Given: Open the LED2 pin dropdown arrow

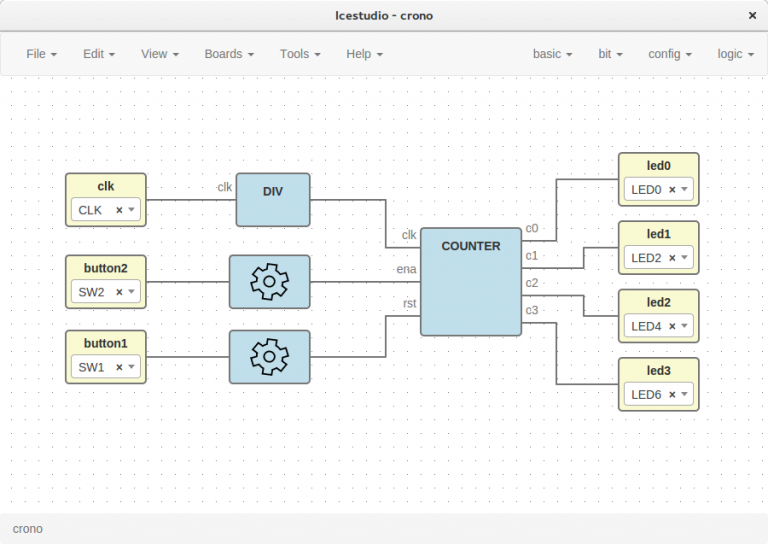Looking at the screenshot, I should pyautogui.click(x=684, y=258).
